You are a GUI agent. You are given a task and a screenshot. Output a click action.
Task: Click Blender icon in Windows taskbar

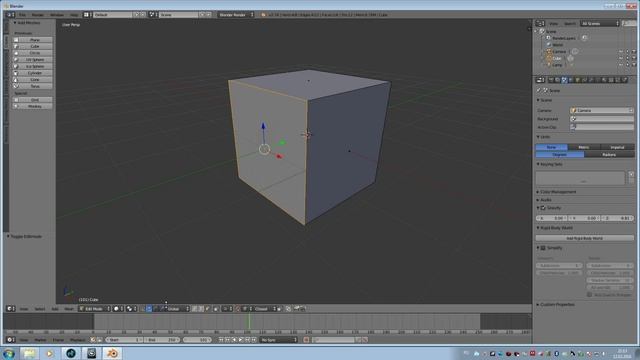click(112, 353)
